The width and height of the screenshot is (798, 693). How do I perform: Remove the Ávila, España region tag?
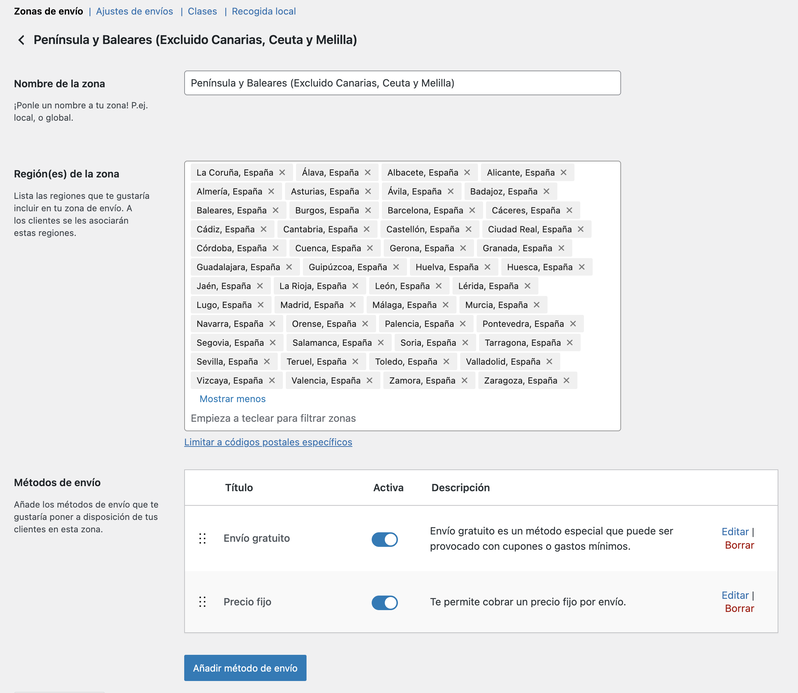(450, 191)
